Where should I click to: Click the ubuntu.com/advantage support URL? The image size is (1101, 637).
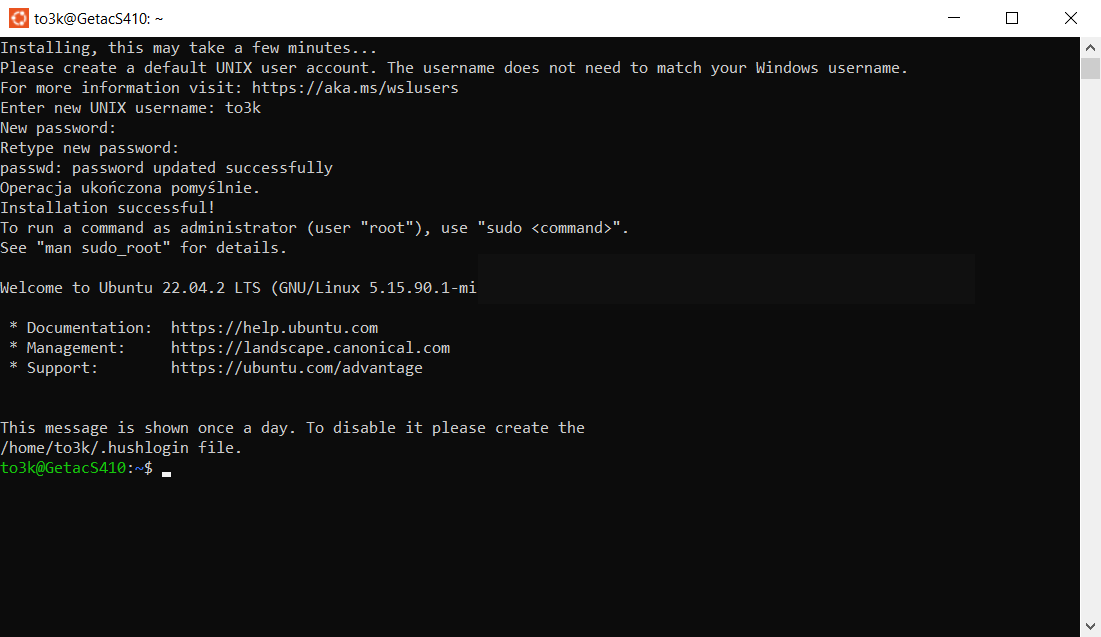click(296, 368)
